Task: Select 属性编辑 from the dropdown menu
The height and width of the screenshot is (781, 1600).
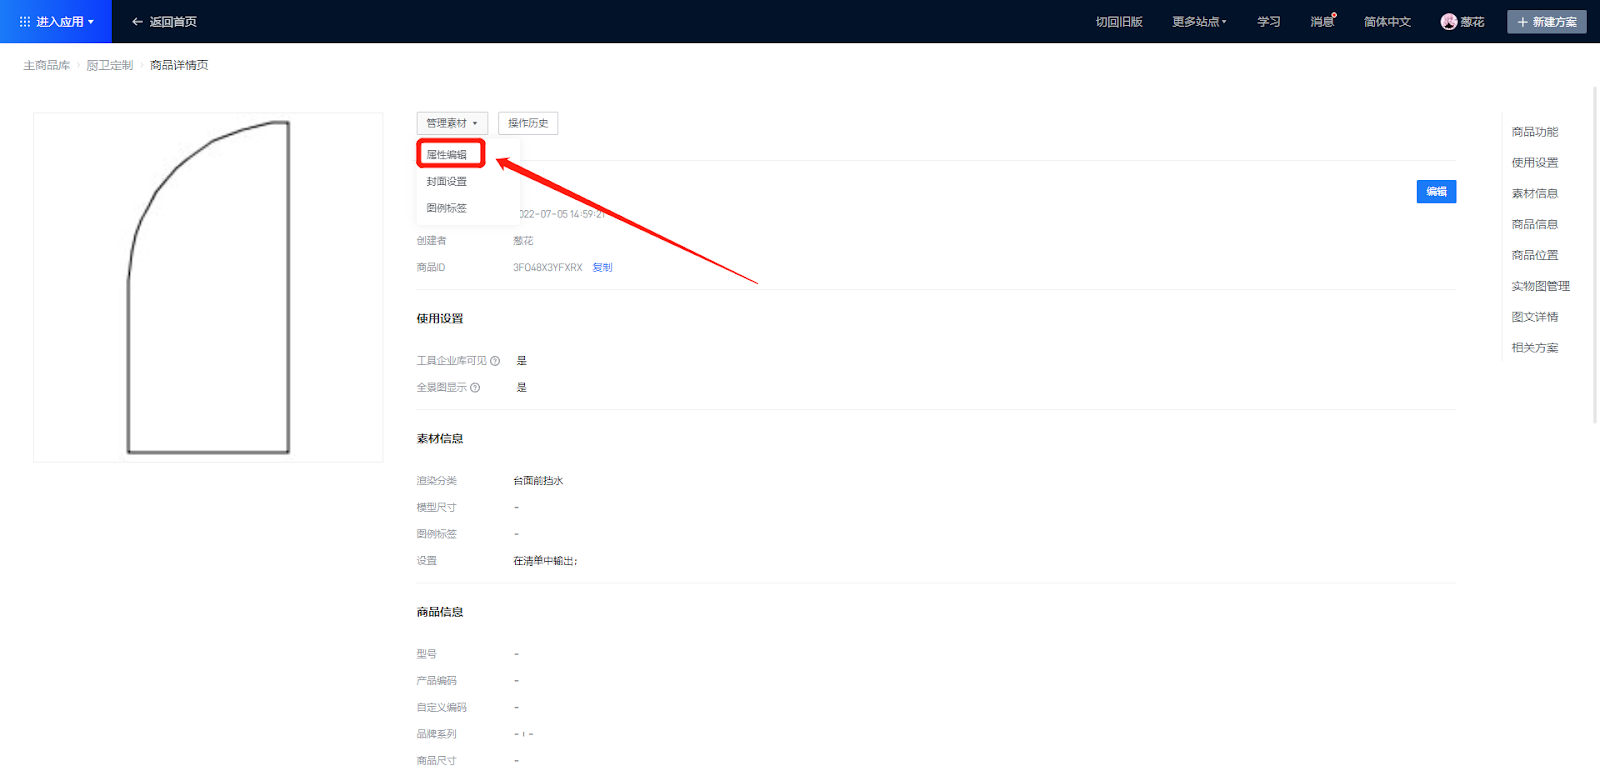Action: point(447,154)
